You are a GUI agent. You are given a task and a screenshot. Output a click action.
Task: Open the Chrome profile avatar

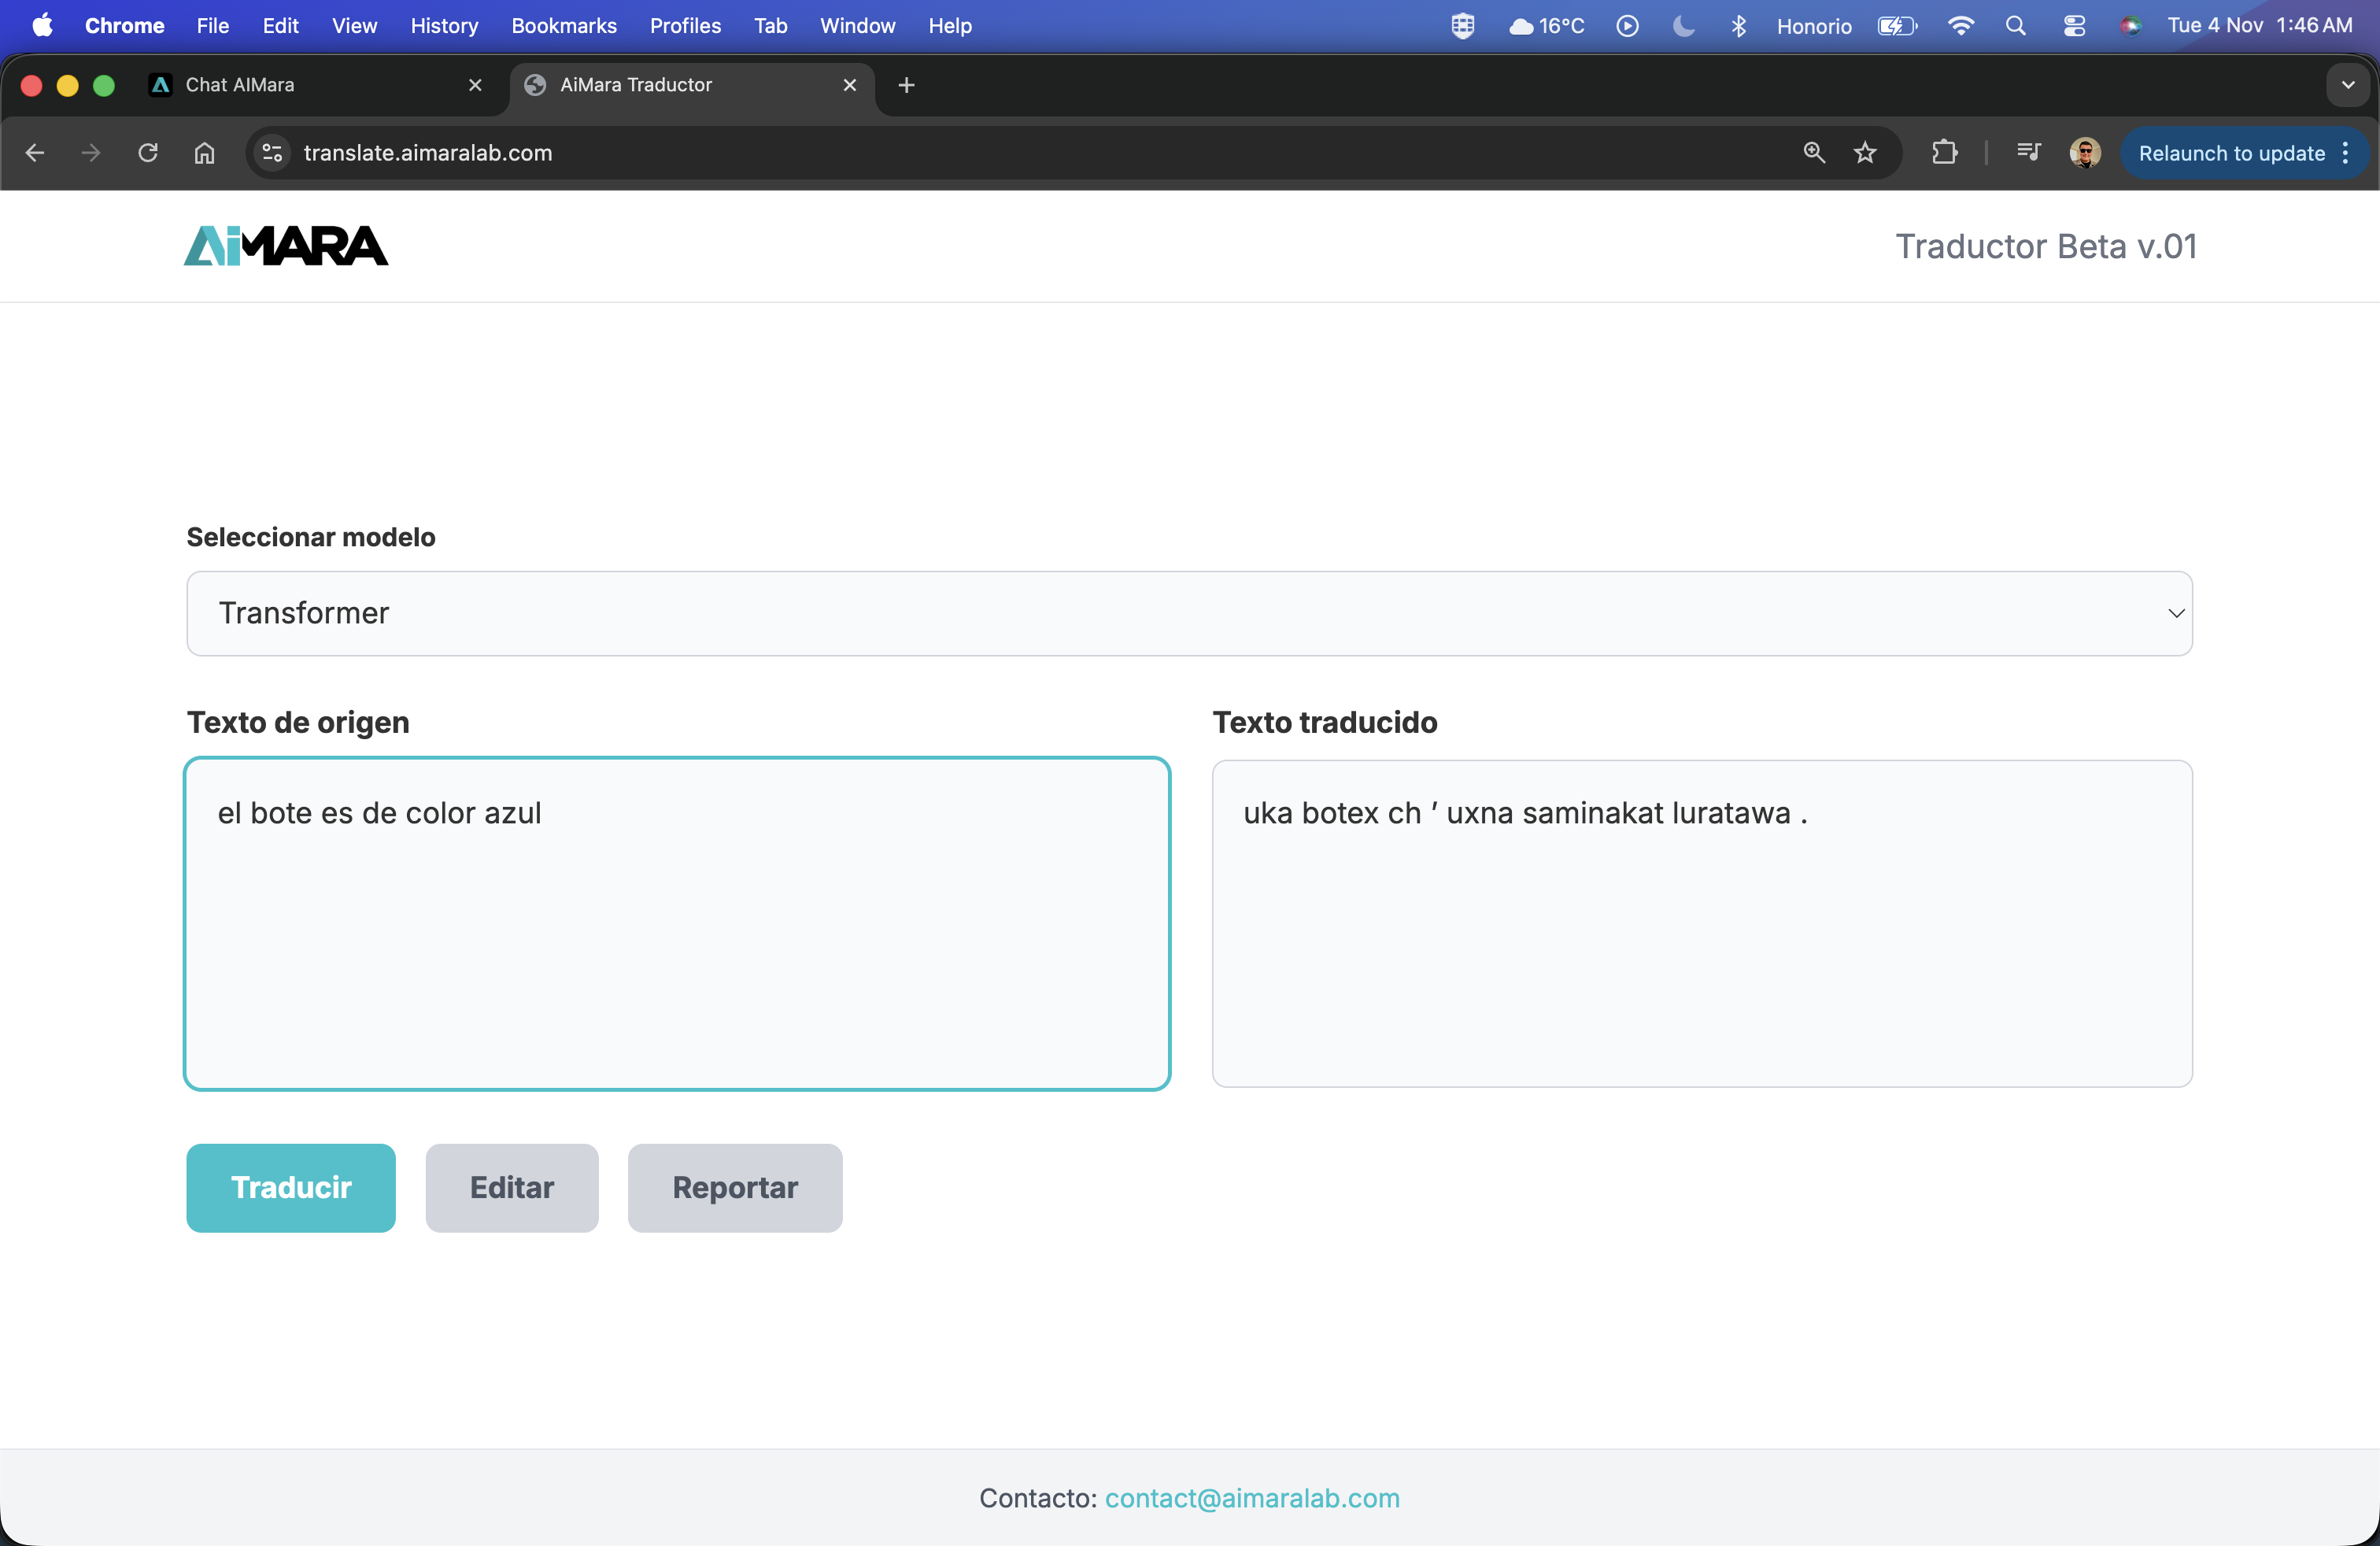[x=2084, y=153]
